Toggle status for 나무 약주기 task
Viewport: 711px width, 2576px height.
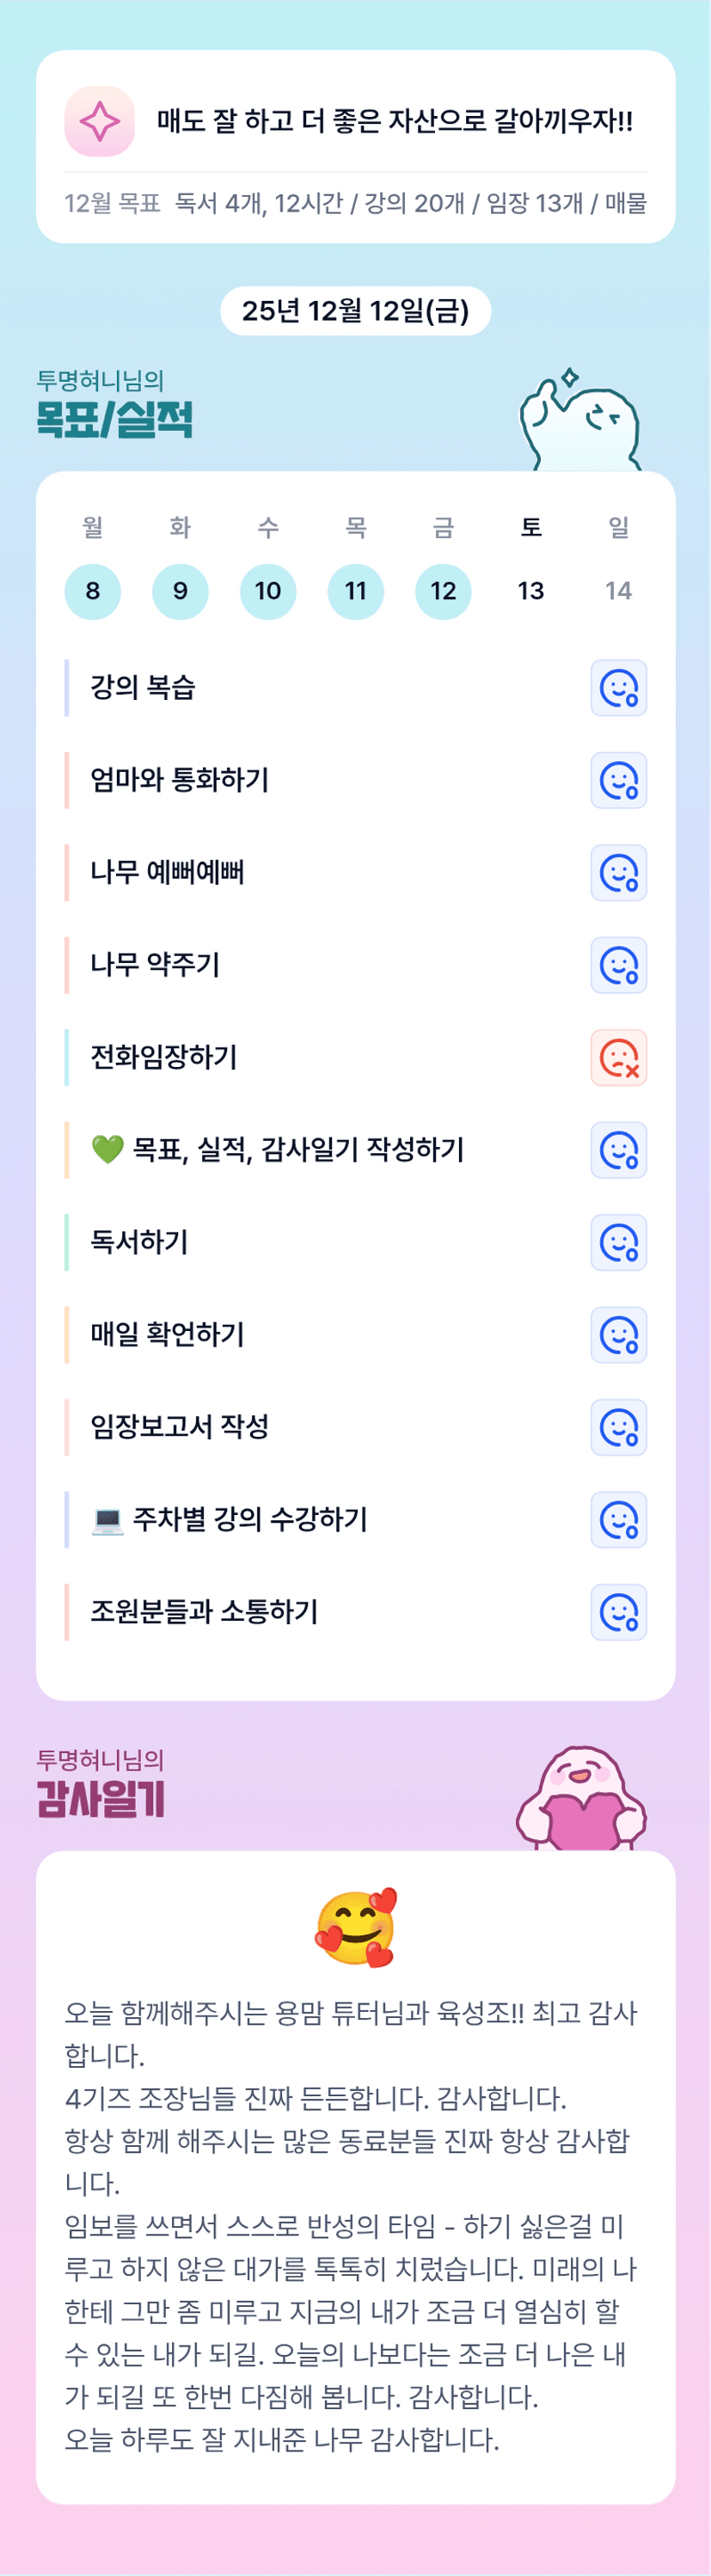pos(618,965)
